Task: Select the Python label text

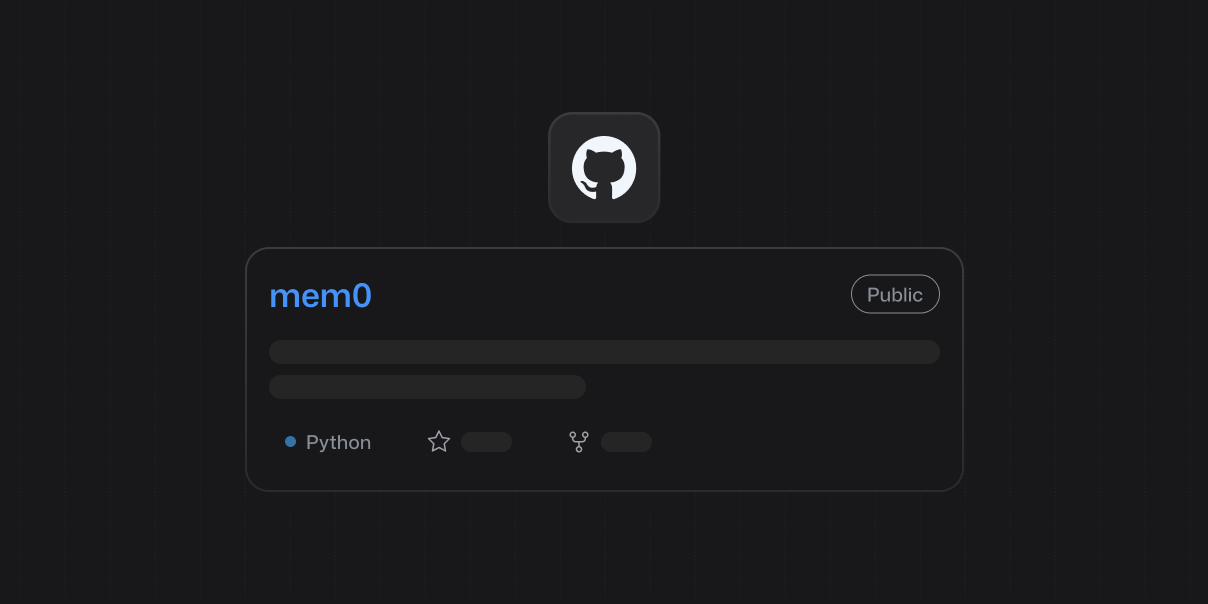Action: point(338,441)
